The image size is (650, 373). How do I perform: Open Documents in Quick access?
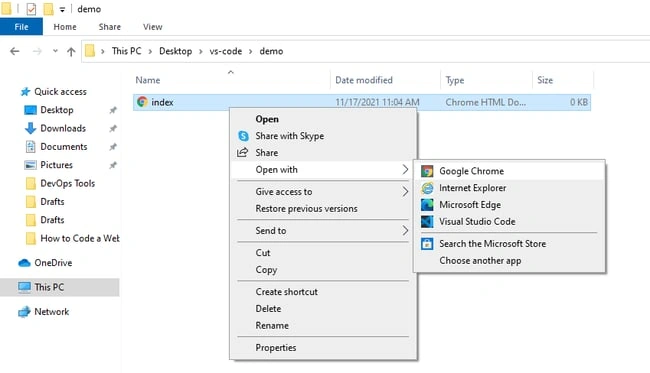click(x=64, y=146)
